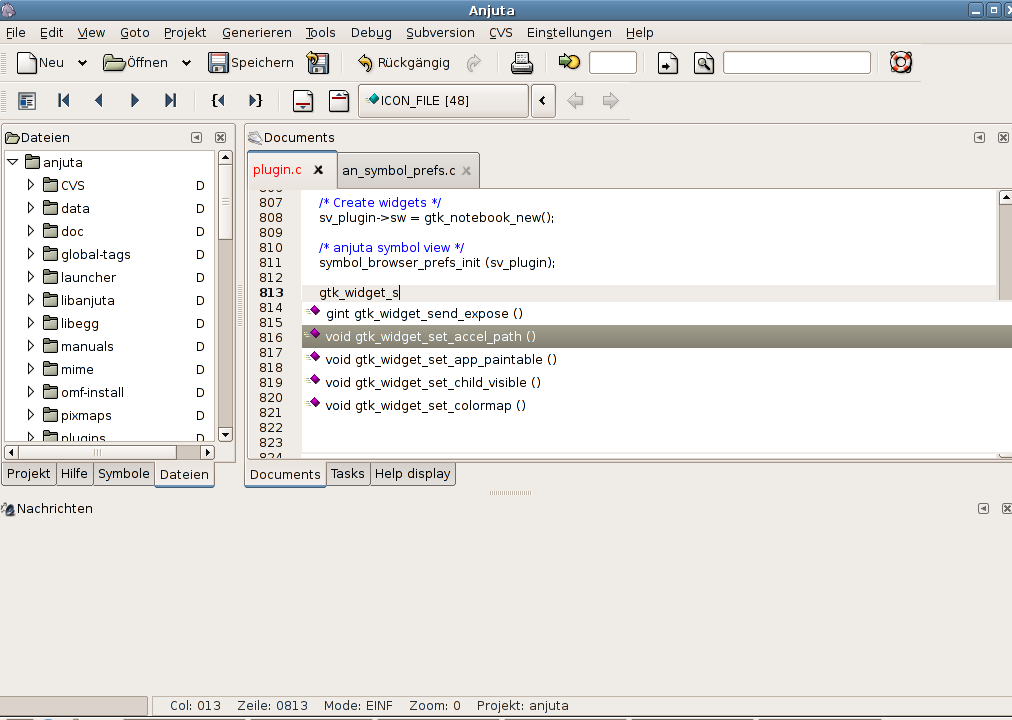Switch to the Hilfe panel tab
Screen dimensions: 1012x720
click(74, 474)
